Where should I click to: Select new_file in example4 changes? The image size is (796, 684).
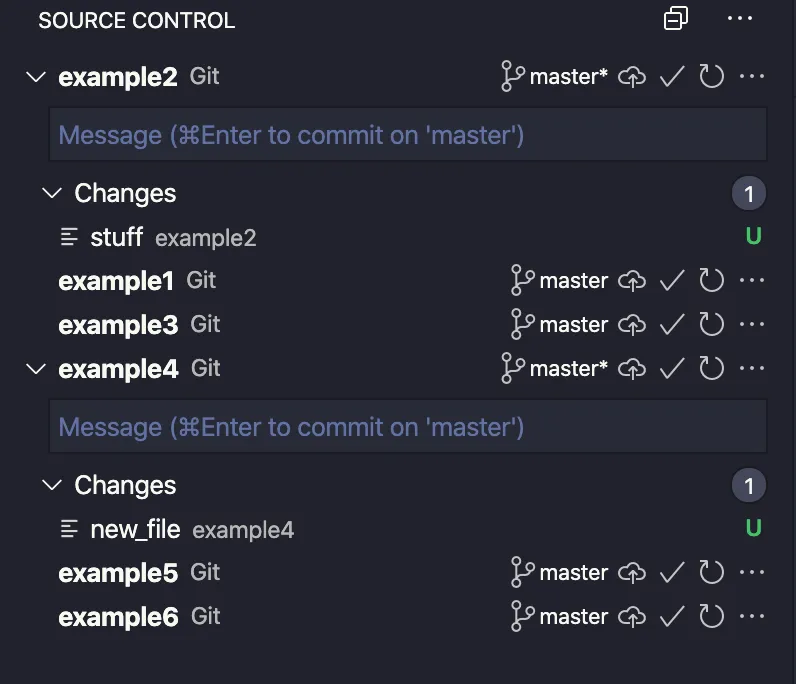tap(135, 529)
